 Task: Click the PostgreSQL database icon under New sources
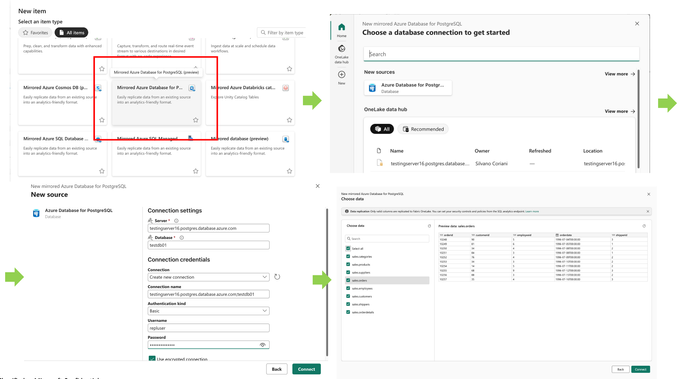click(372, 88)
